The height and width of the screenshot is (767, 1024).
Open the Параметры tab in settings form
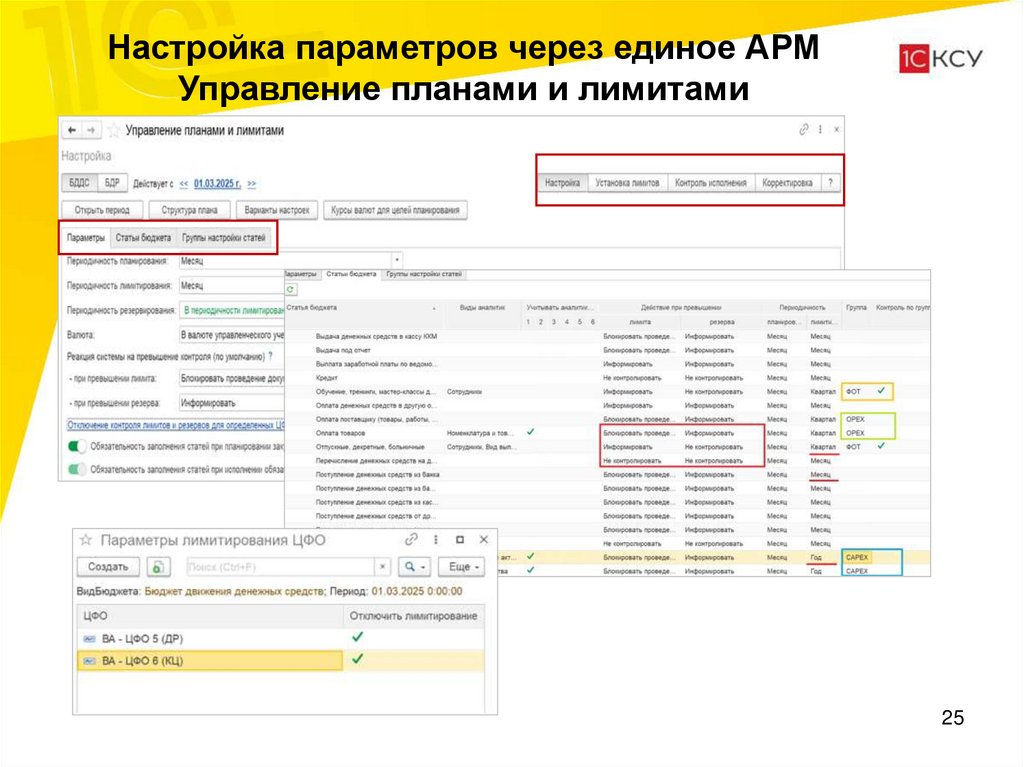(86, 238)
